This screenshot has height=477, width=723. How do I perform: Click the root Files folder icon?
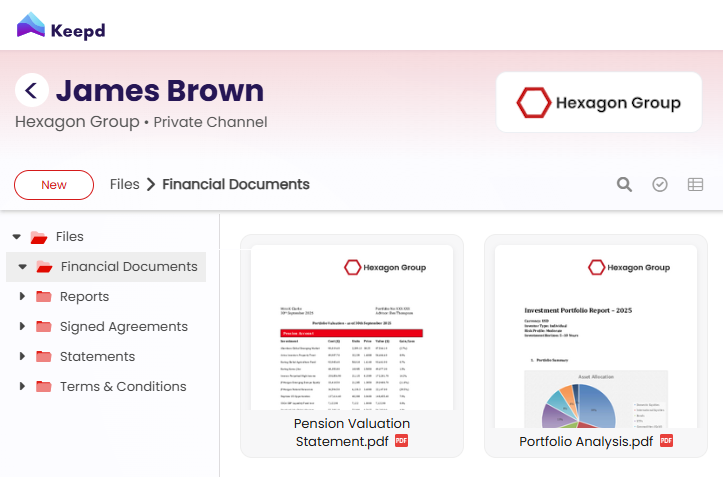[39, 237]
